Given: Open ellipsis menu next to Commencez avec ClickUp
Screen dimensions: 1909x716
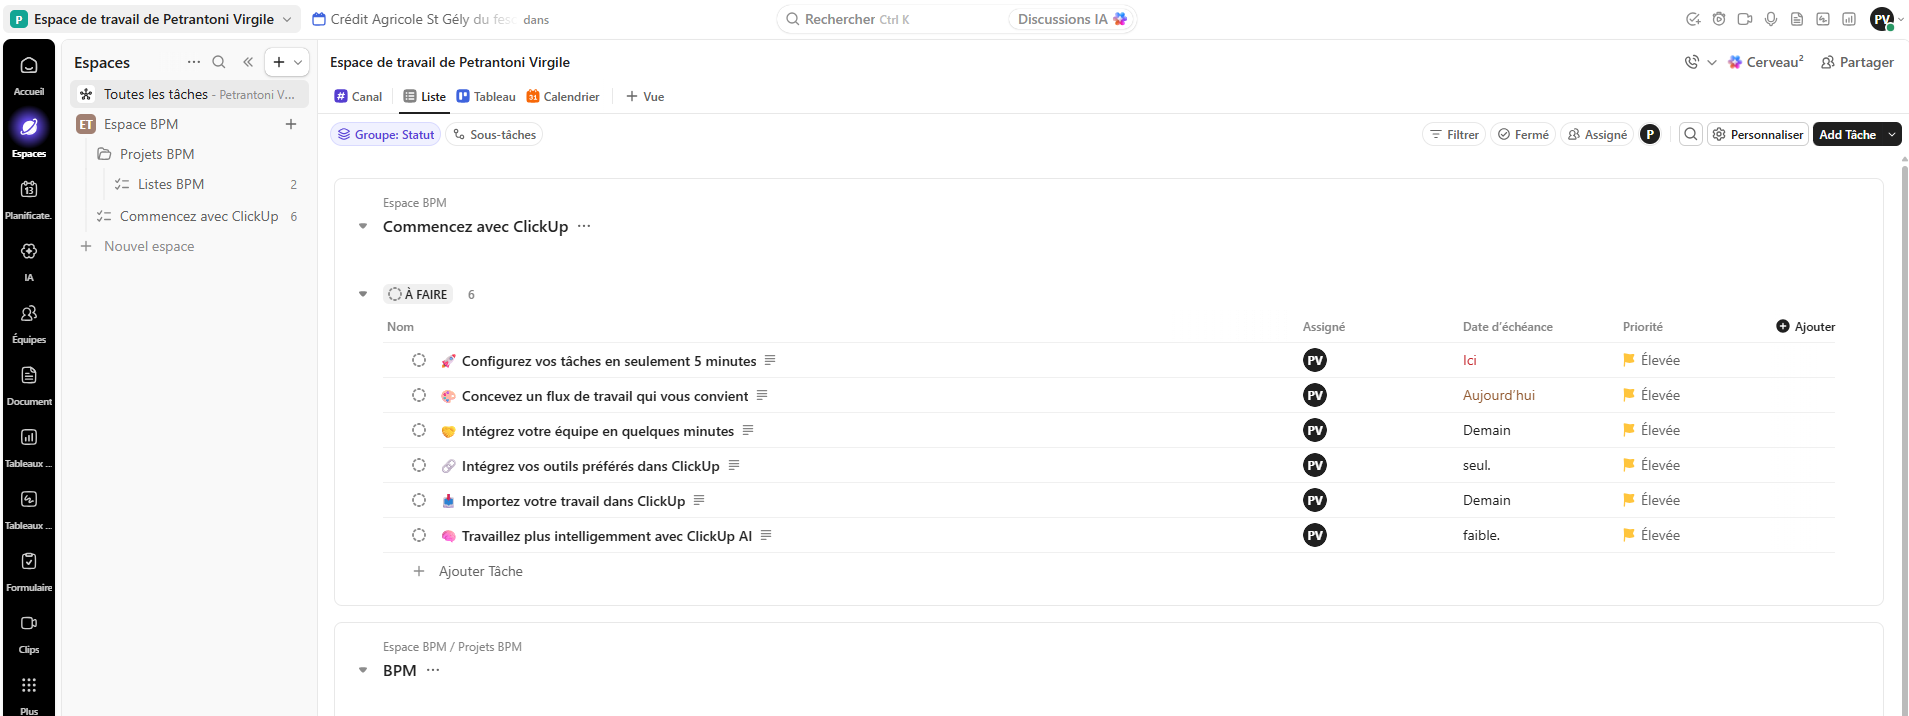Looking at the screenshot, I should (x=584, y=226).
